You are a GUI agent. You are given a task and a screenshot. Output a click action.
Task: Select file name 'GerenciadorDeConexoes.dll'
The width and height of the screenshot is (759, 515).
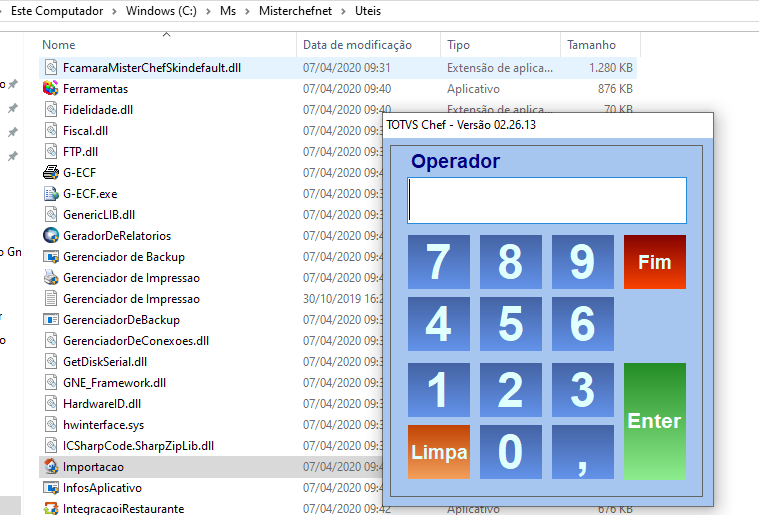pos(136,341)
